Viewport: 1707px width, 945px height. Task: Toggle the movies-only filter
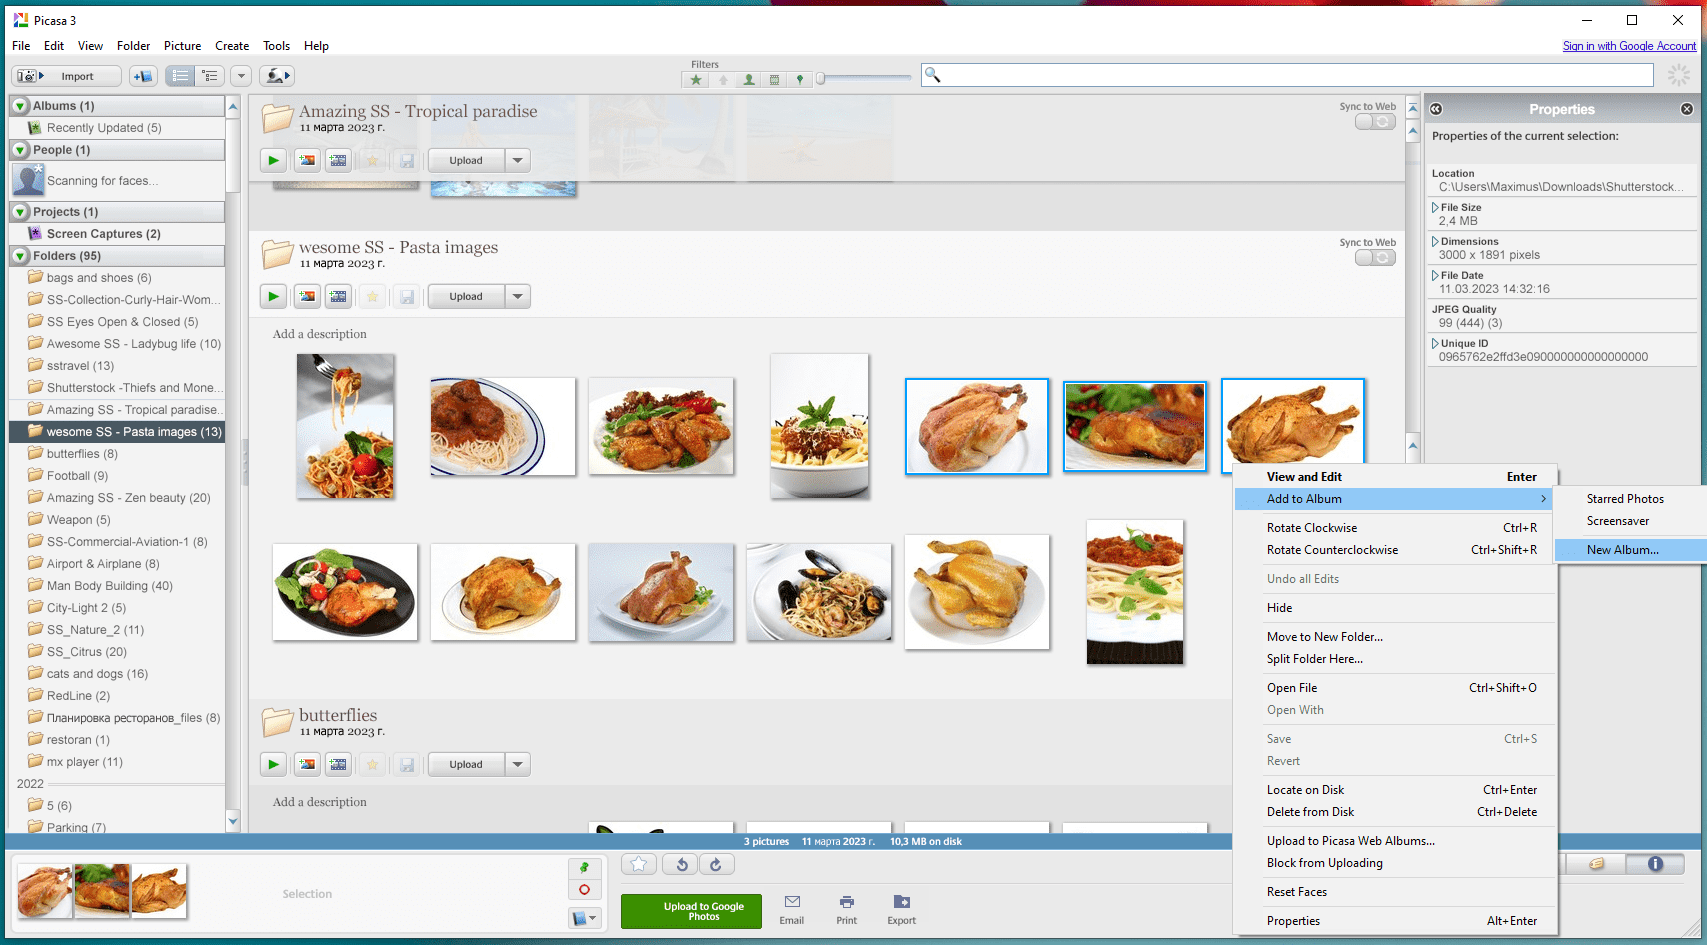point(774,80)
